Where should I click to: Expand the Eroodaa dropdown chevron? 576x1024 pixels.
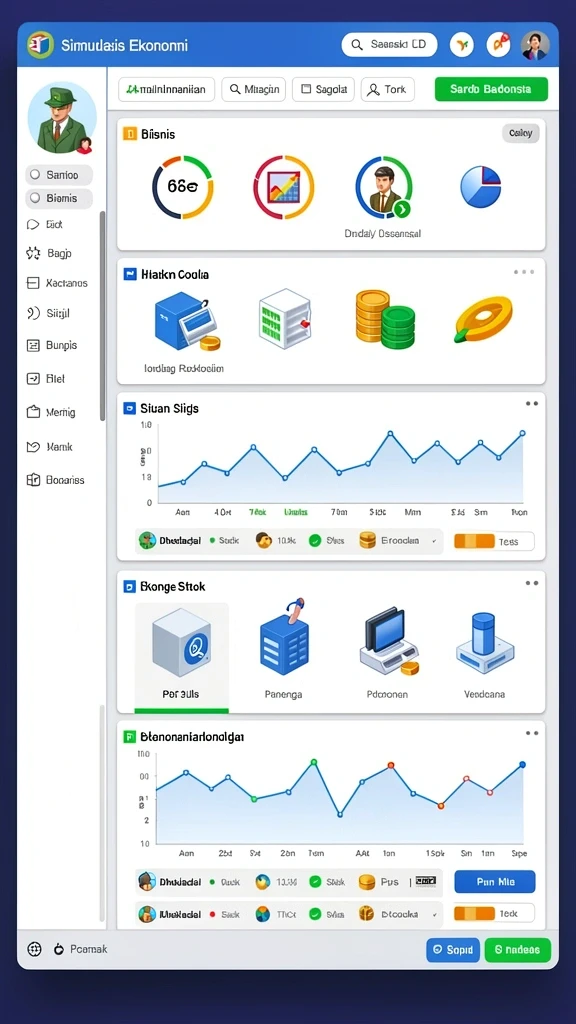(x=434, y=541)
